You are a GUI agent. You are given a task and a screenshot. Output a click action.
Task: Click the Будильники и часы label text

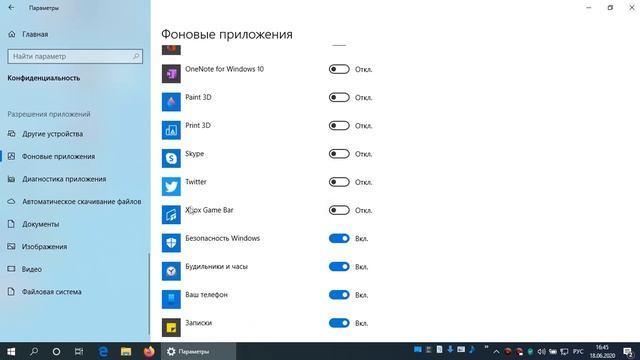pos(216,267)
